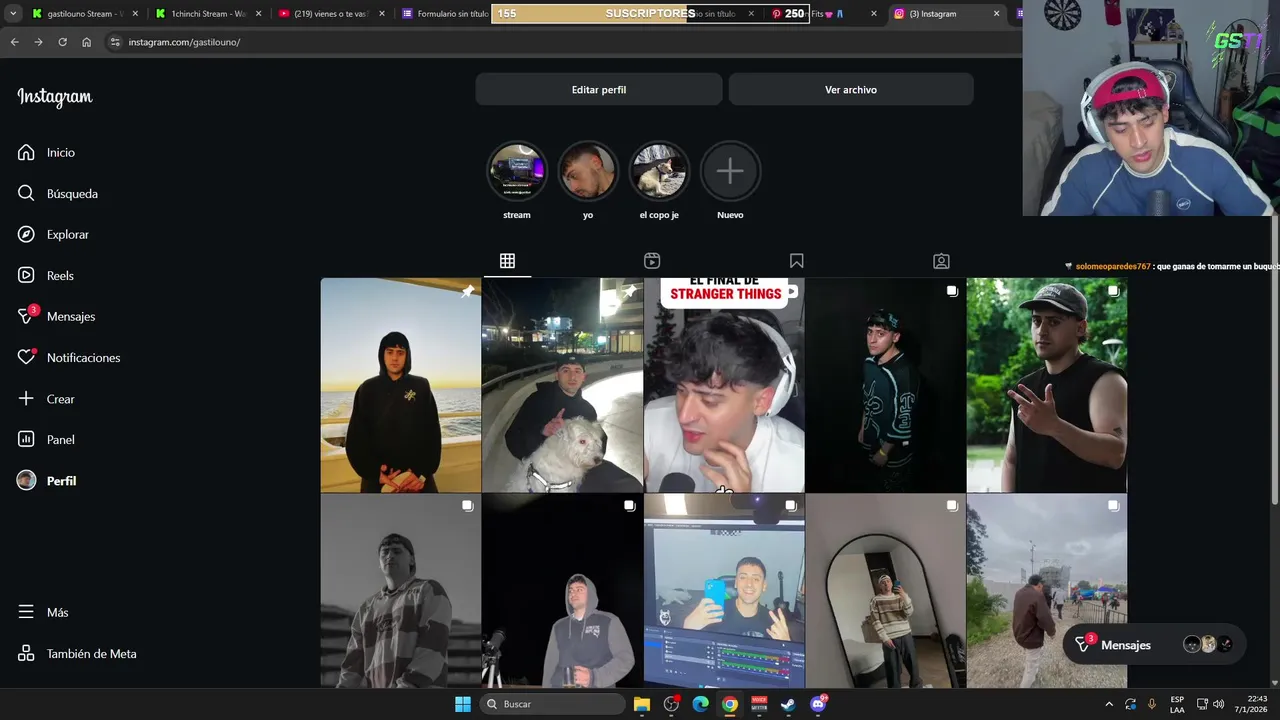Click the Perfil avatar in sidebar
Viewport: 1280px width, 720px height.
[26, 480]
